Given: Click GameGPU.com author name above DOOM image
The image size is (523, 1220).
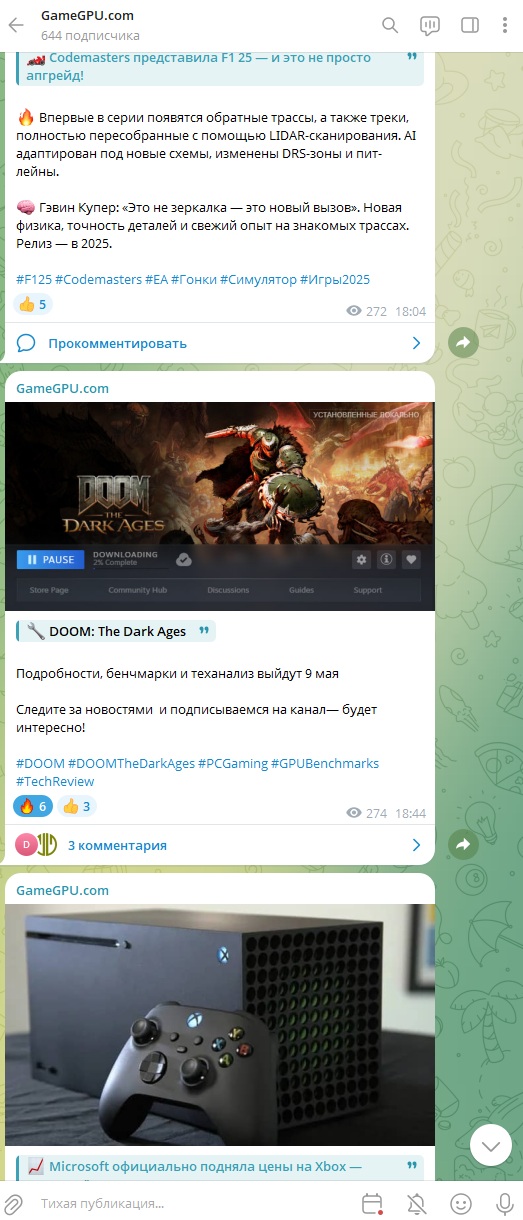Looking at the screenshot, I should point(63,388).
